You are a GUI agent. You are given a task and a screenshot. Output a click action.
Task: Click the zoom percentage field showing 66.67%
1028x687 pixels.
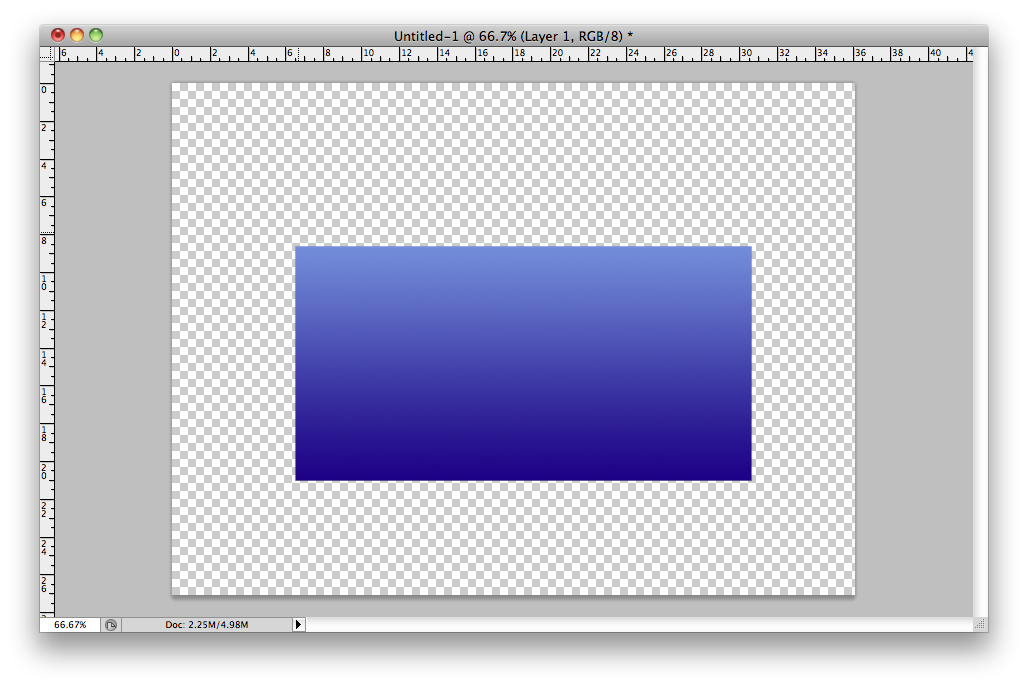[70, 625]
